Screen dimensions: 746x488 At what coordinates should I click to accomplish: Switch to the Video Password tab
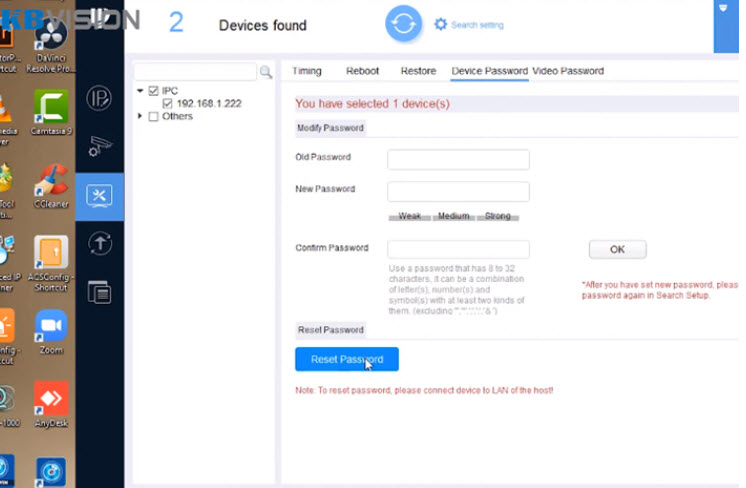pos(568,71)
